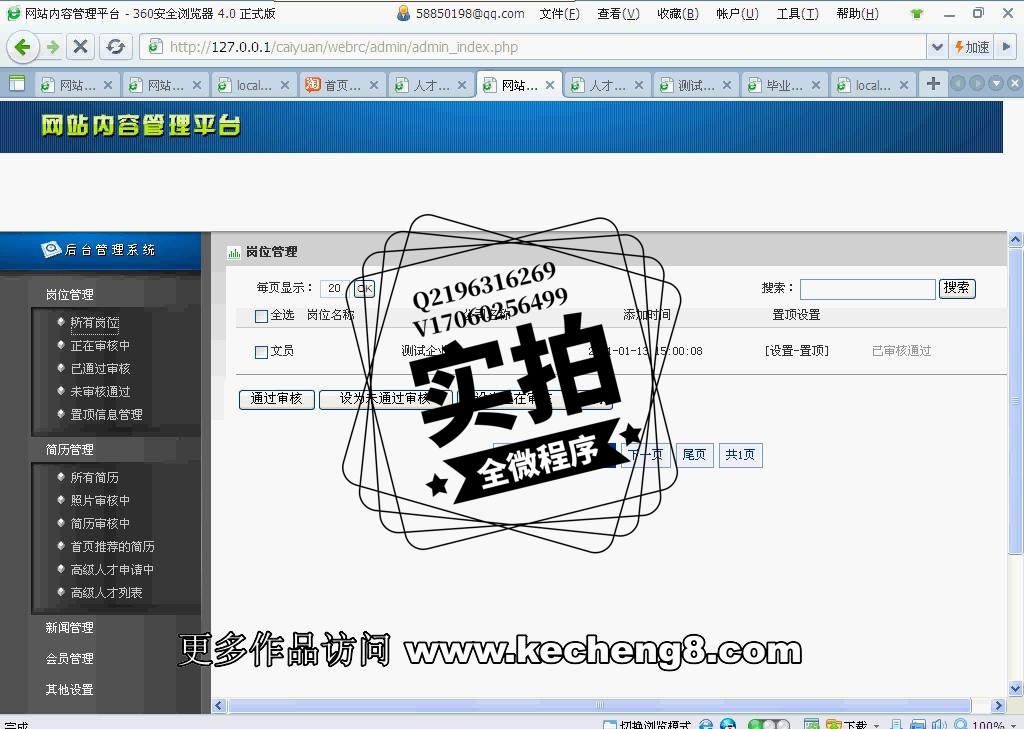Image resolution: width=1024 pixels, height=729 pixels.
Task: Switch to the 毕业 tab
Action: pyautogui.click(x=784, y=85)
